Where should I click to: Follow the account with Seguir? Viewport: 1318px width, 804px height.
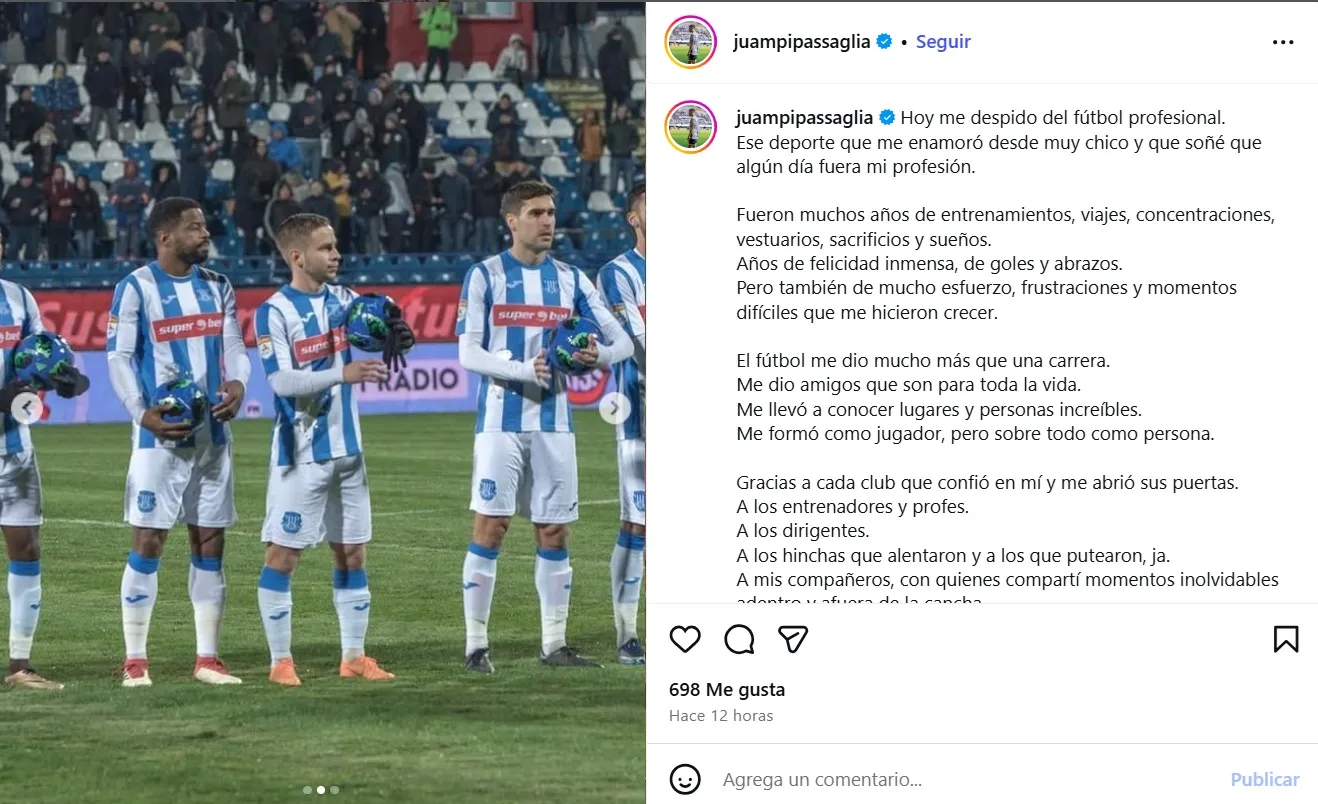click(x=943, y=42)
